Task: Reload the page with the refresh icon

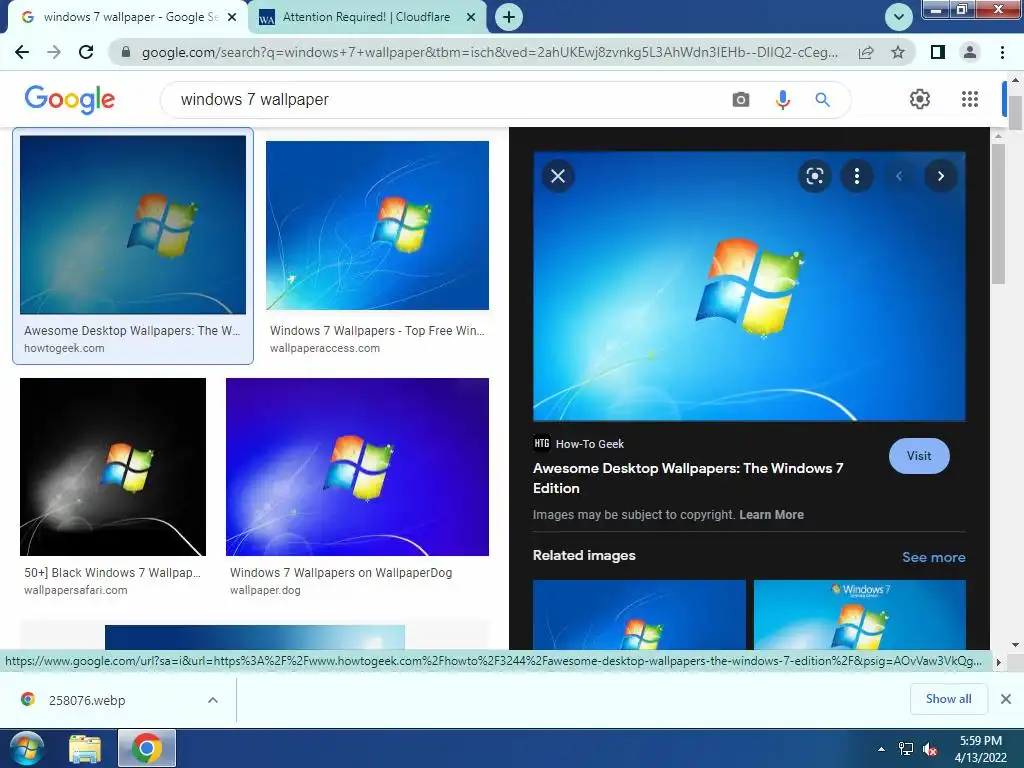Action: [86, 52]
